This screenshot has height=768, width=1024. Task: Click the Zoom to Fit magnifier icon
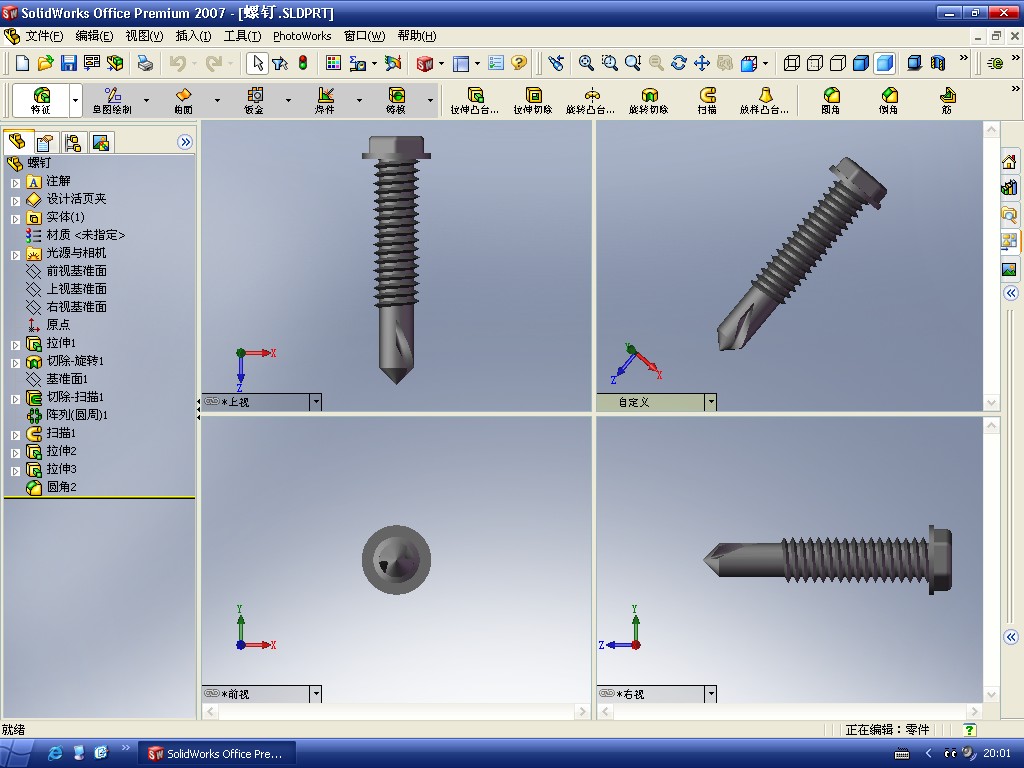click(x=586, y=63)
